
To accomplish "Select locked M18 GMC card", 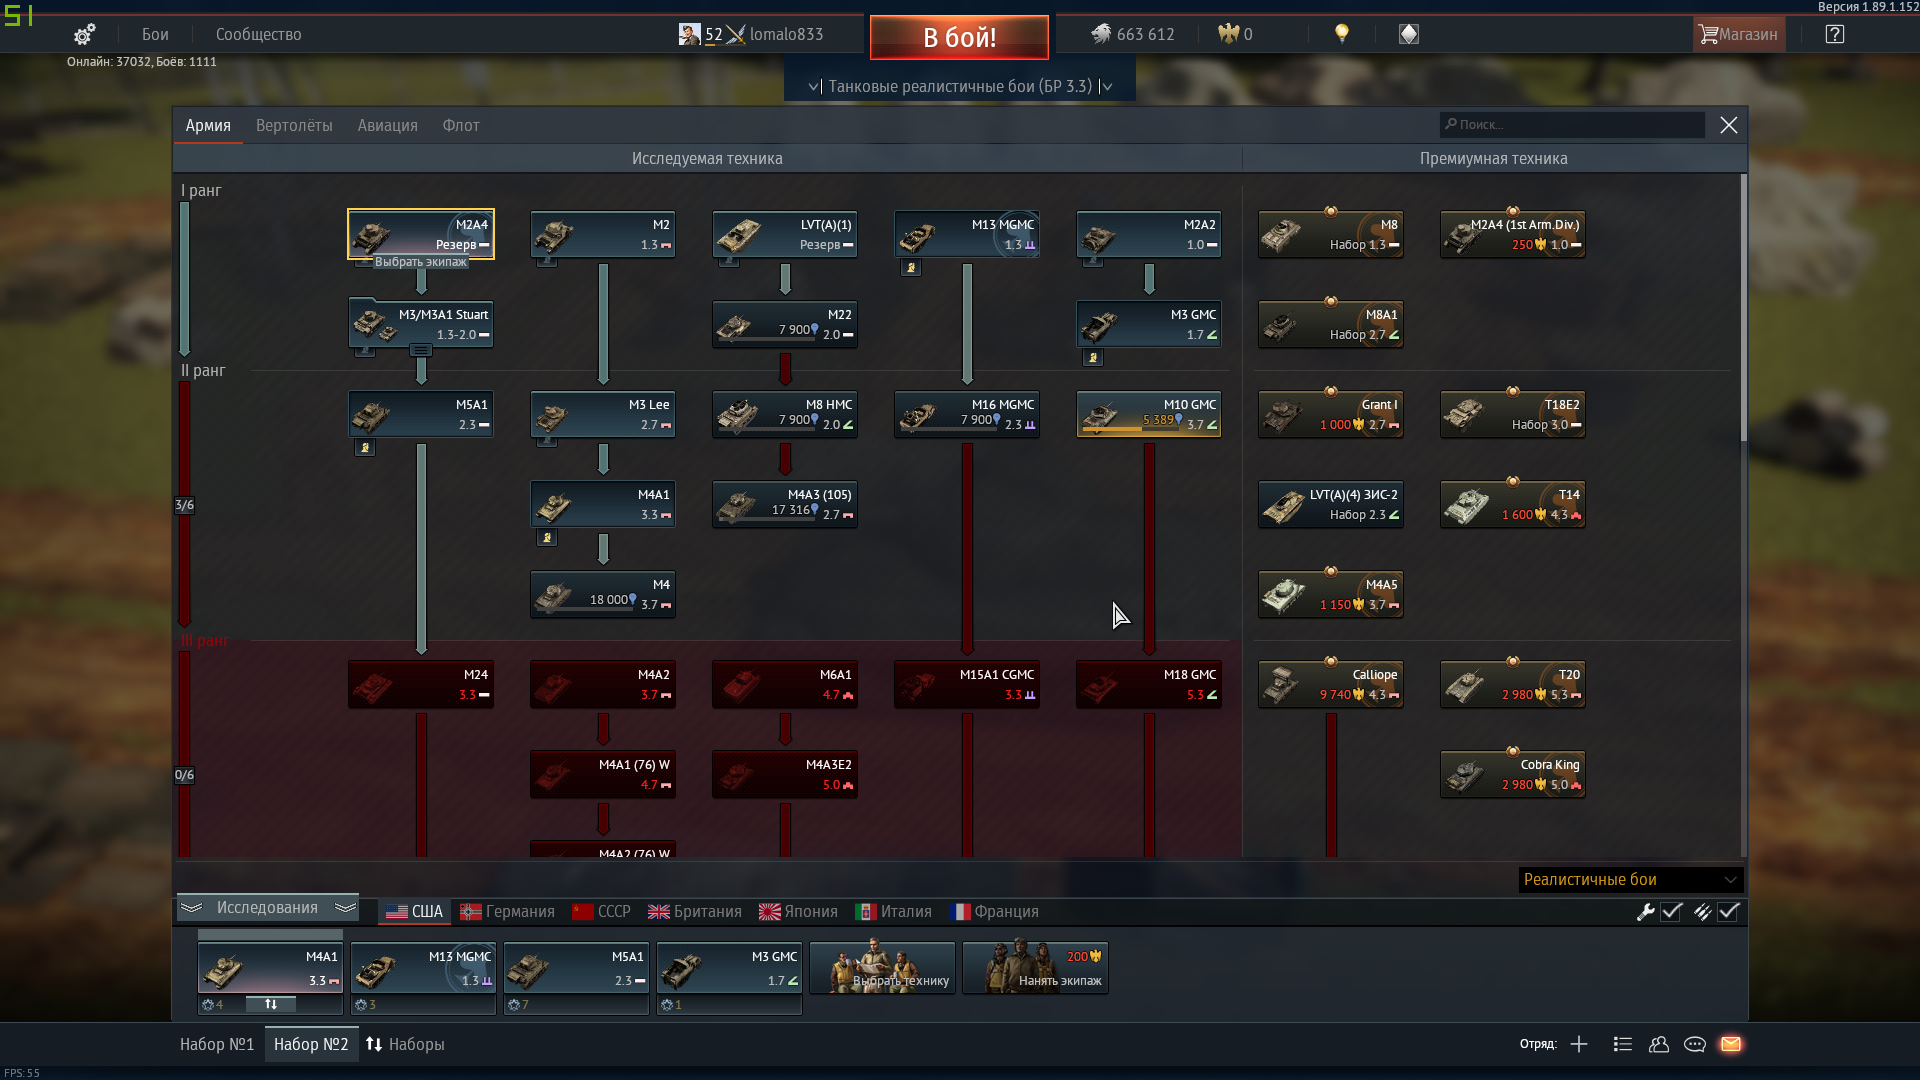I will [x=1149, y=684].
